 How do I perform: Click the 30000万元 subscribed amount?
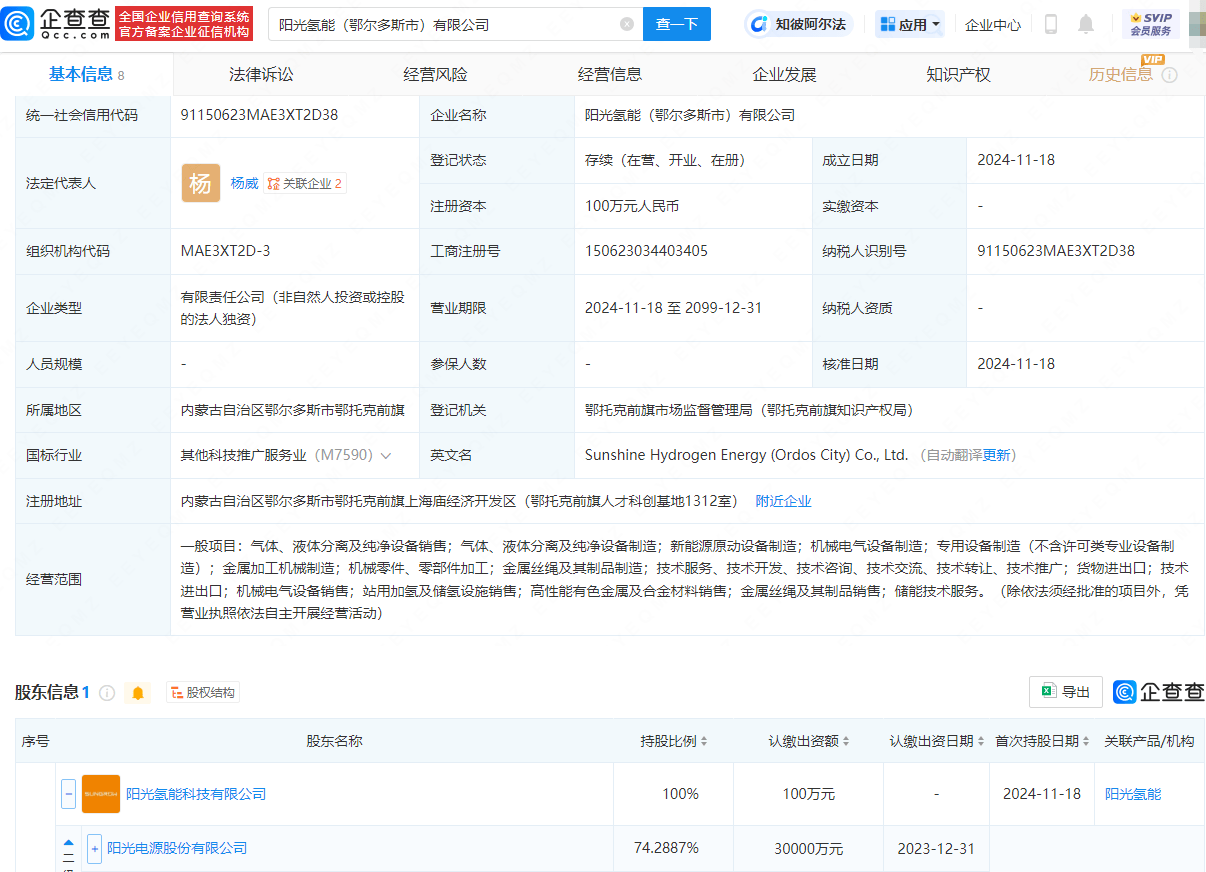click(x=809, y=849)
